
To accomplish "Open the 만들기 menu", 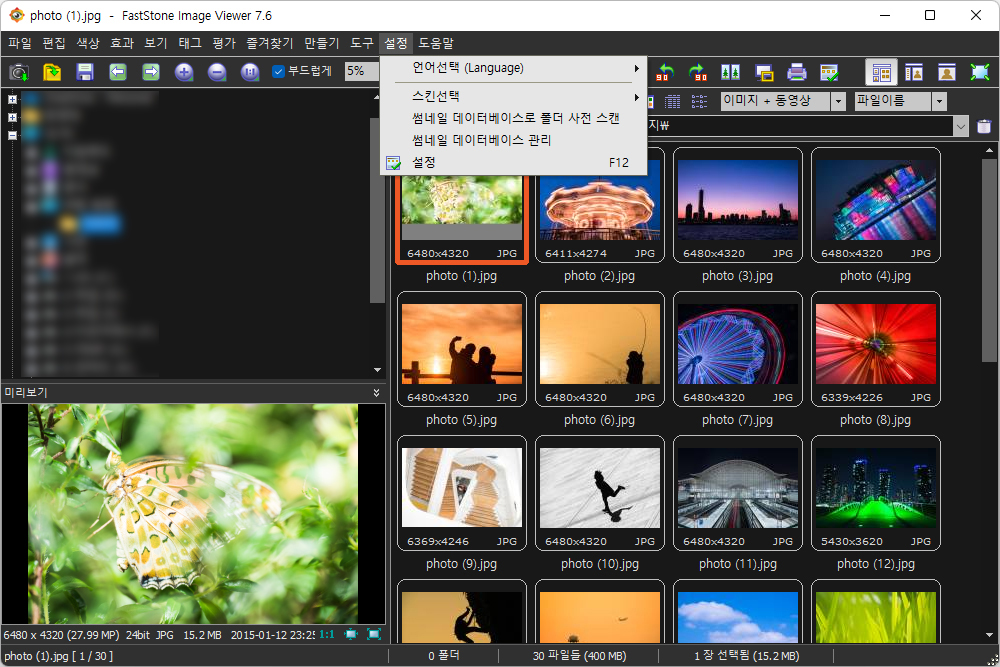I will click(322, 43).
